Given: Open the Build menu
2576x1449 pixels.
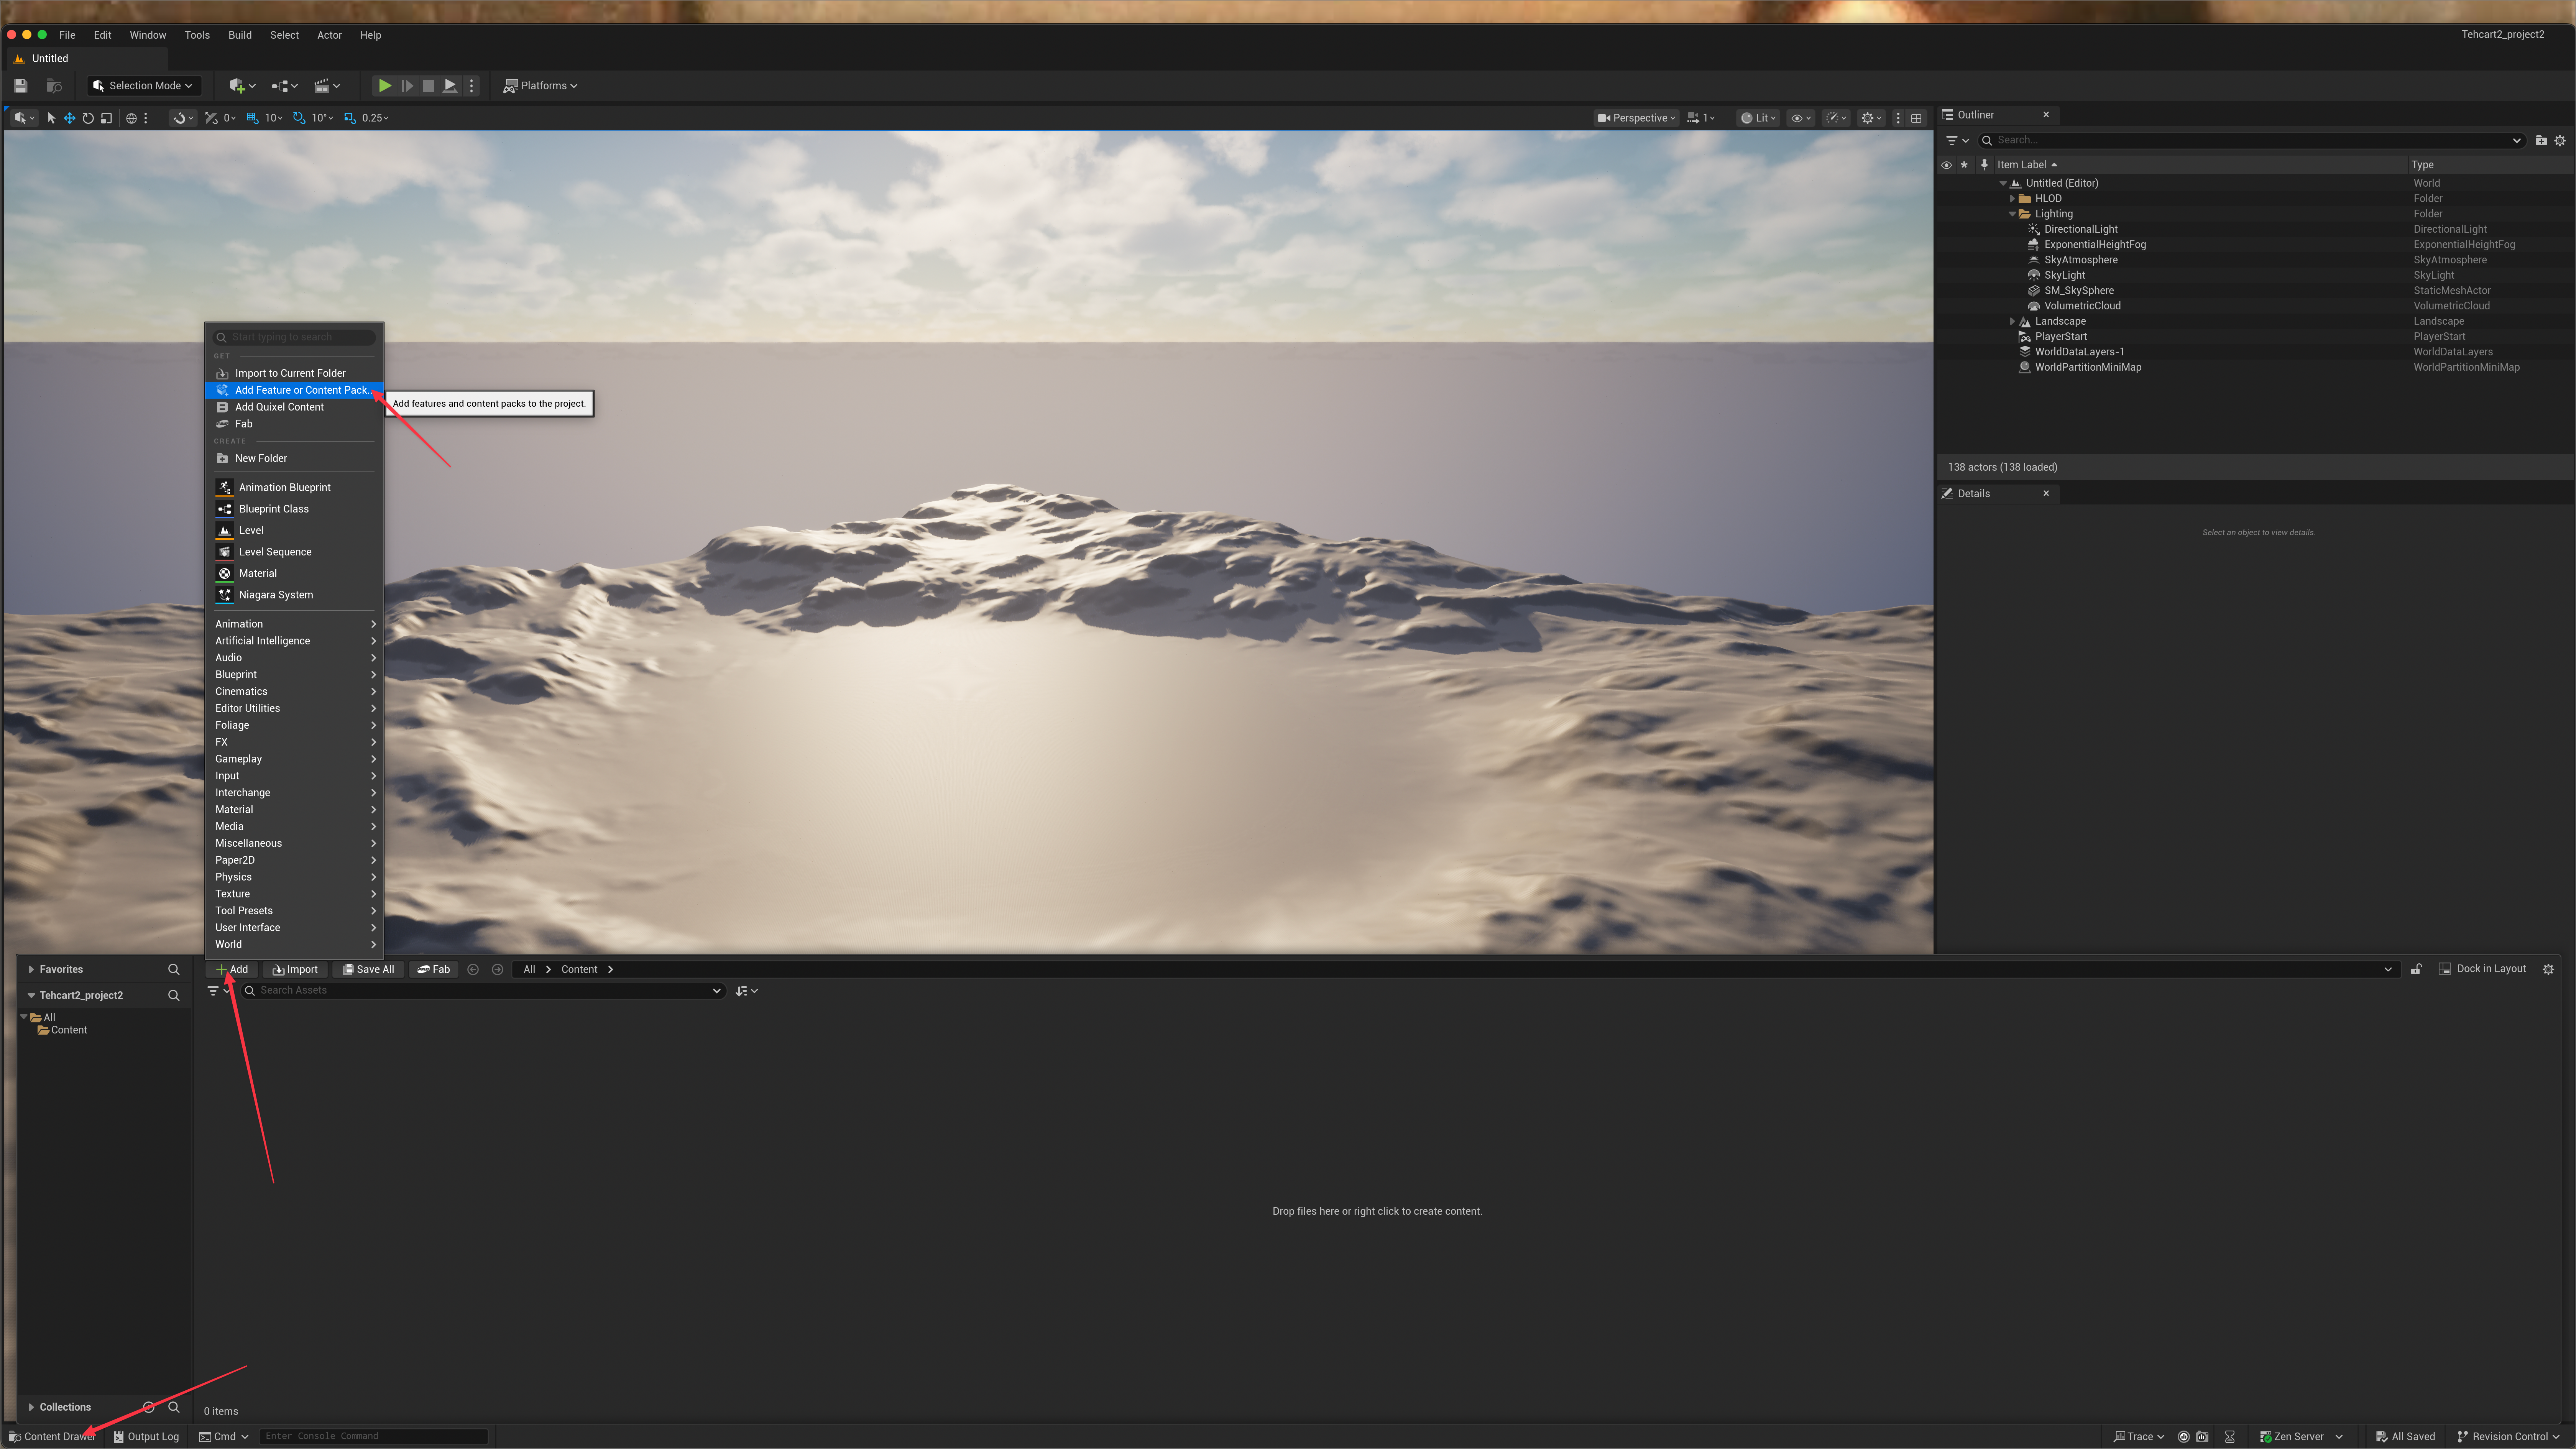Looking at the screenshot, I should tap(240, 35).
